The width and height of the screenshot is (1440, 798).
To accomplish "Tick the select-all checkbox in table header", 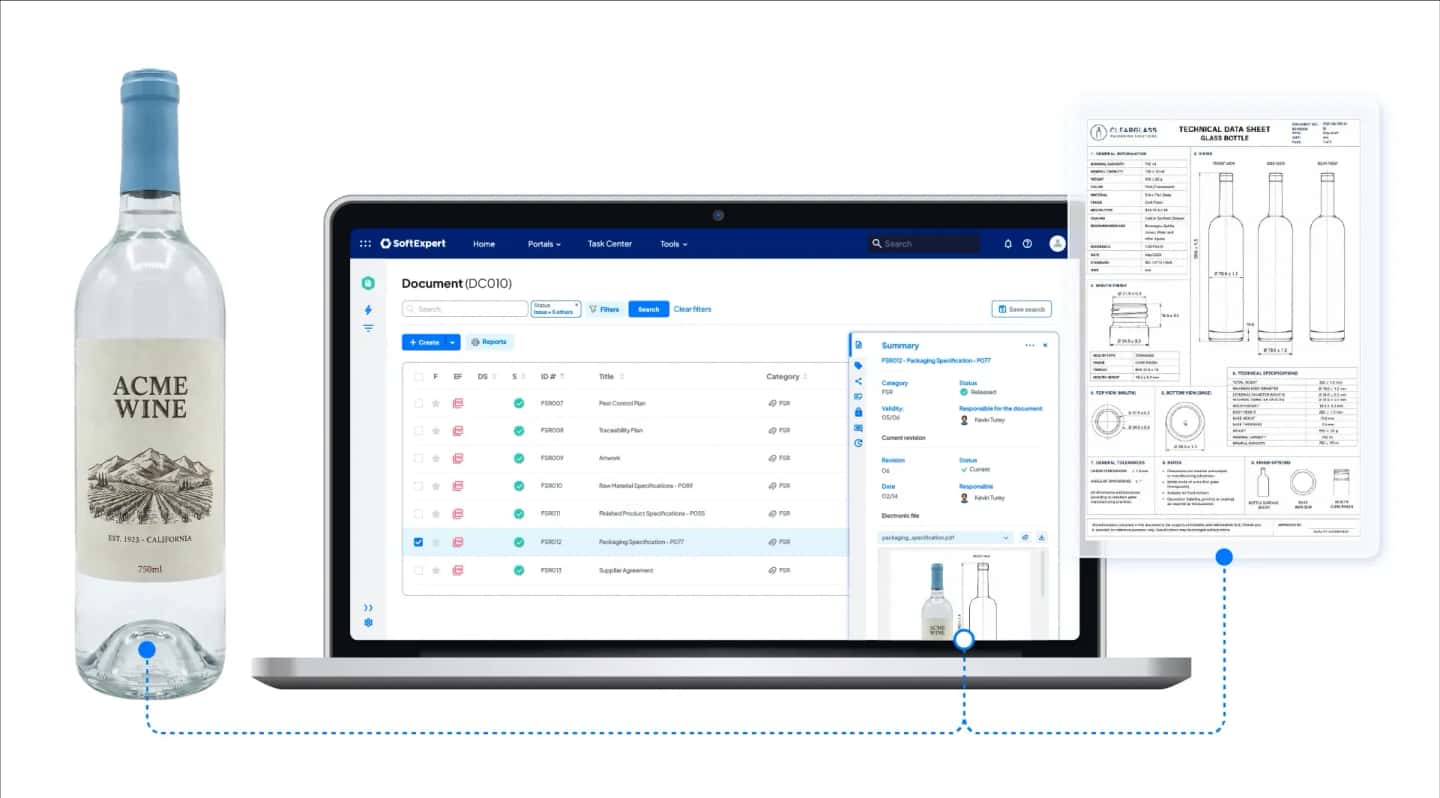I will coord(418,377).
